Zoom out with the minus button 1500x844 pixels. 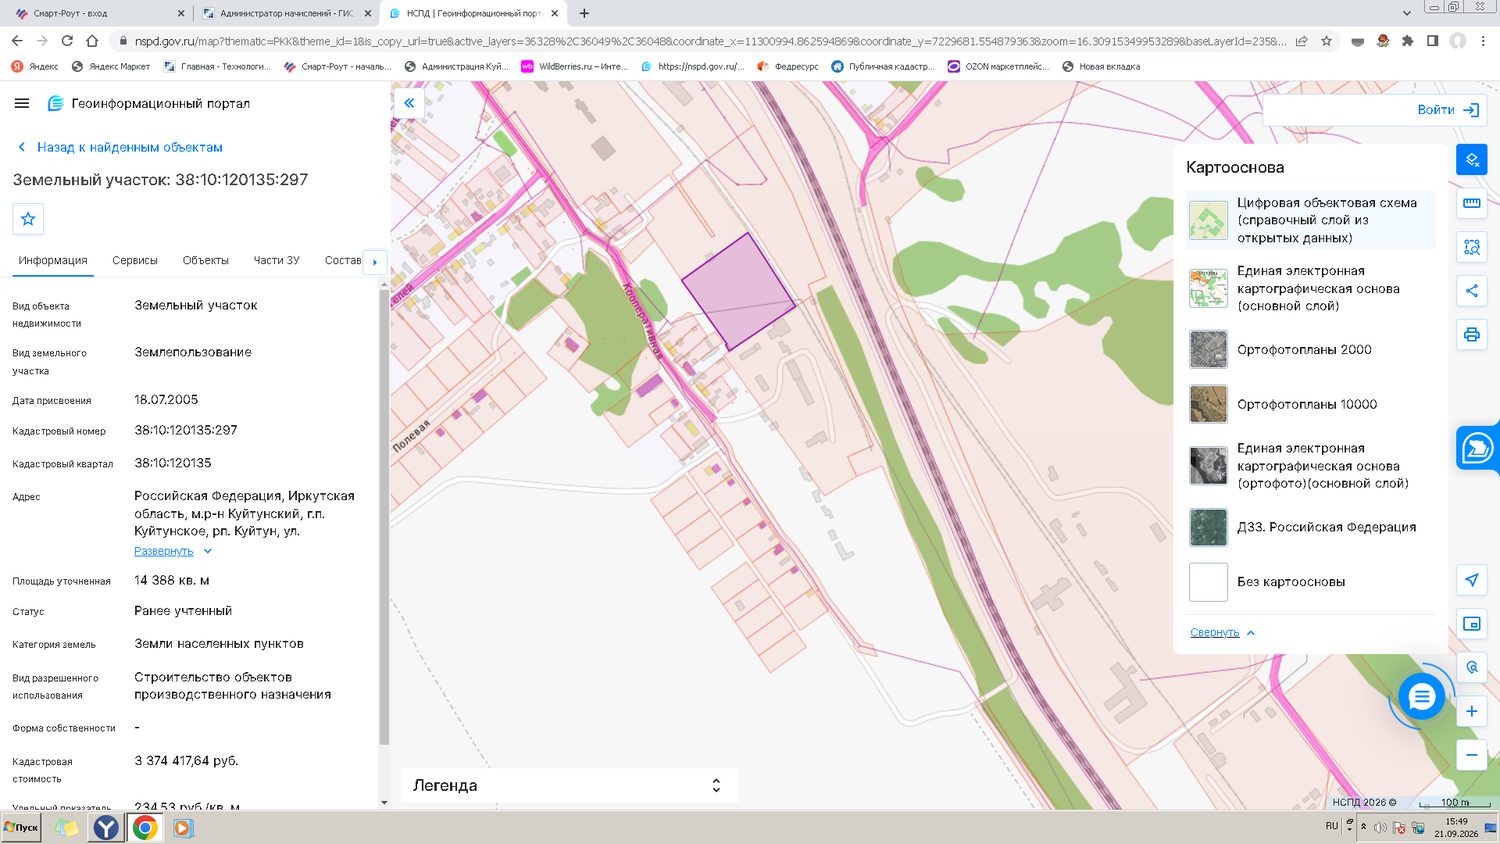(1471, 755)
